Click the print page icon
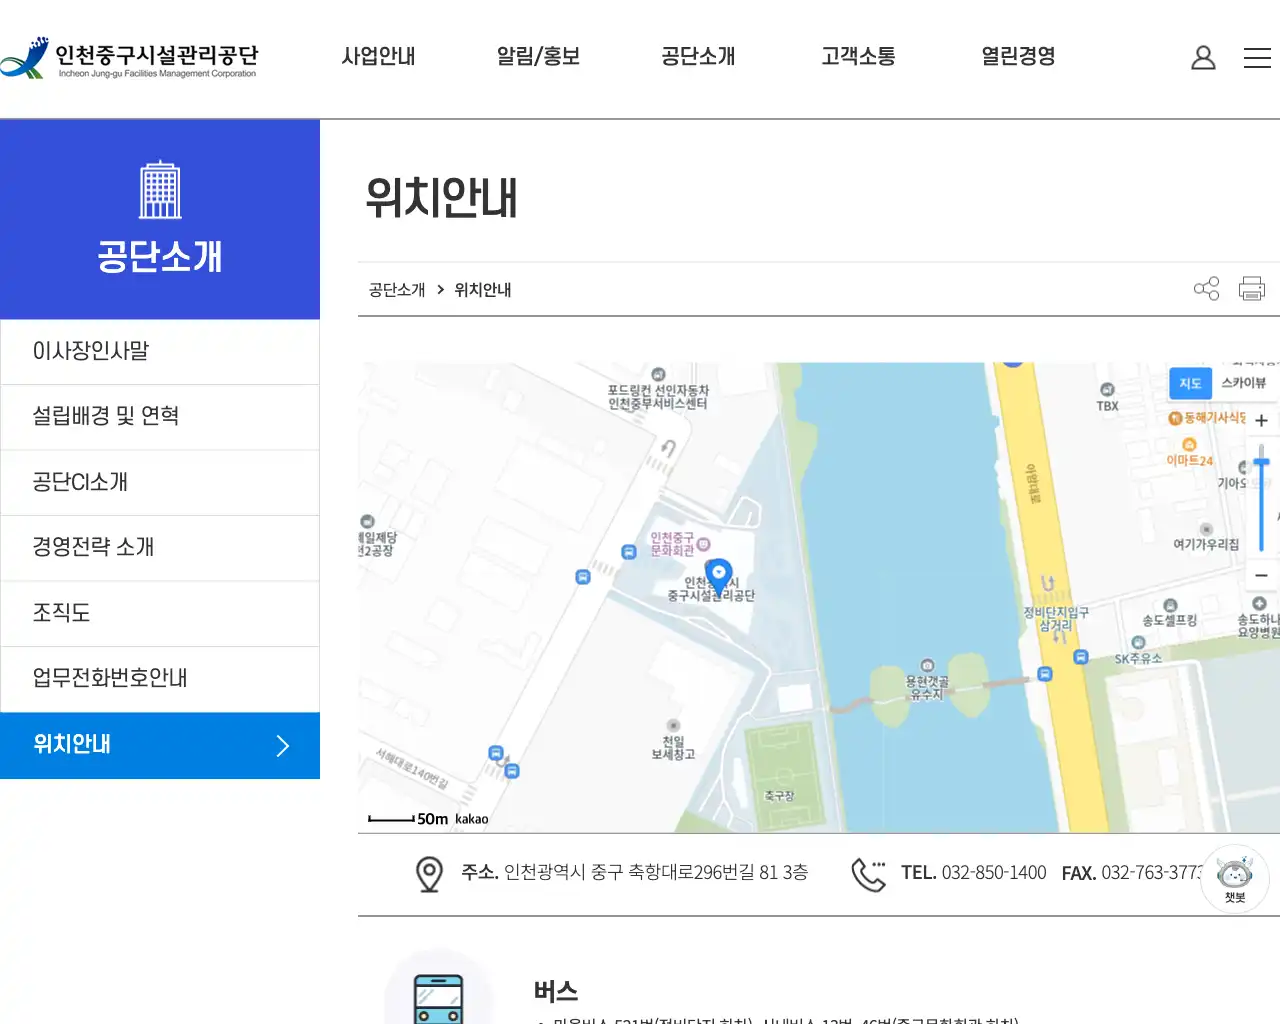 click(1251, 288)
